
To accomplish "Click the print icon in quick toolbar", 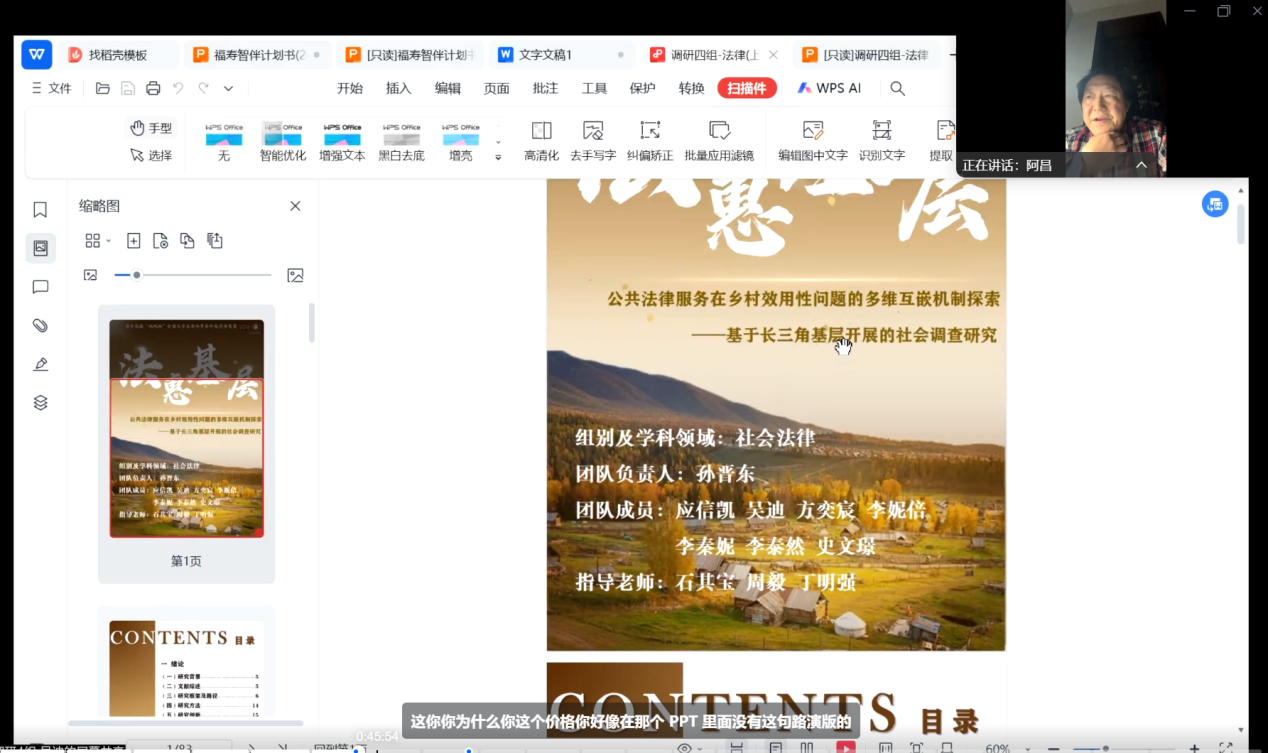I will (153, 88).
